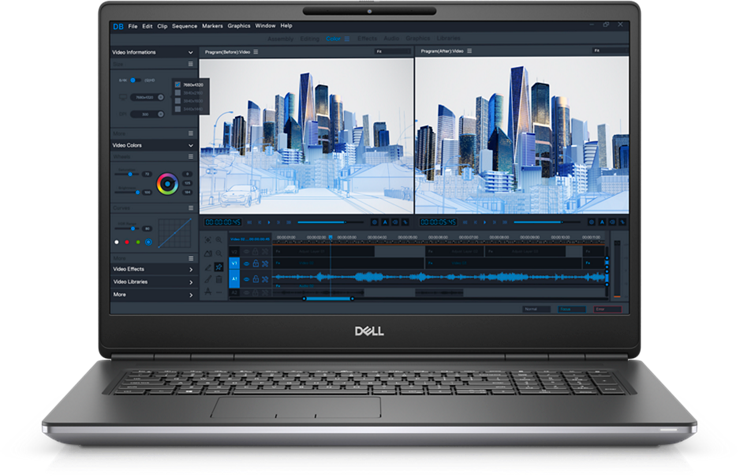Click plus button beside 7680x4320 field
This screenshot has width=738, height=476.
(161, 97)
